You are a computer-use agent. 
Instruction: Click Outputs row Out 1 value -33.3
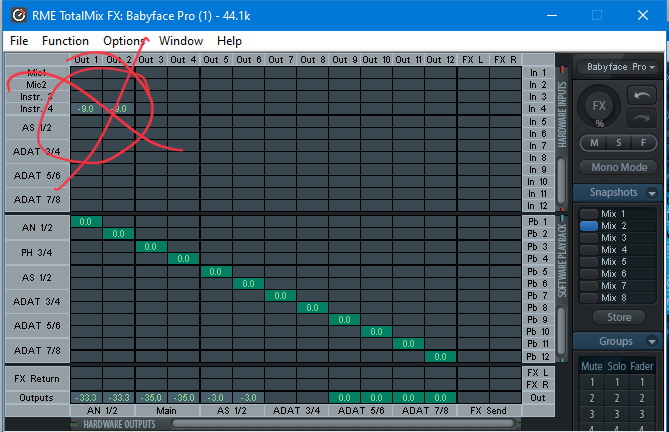(86, 397)
